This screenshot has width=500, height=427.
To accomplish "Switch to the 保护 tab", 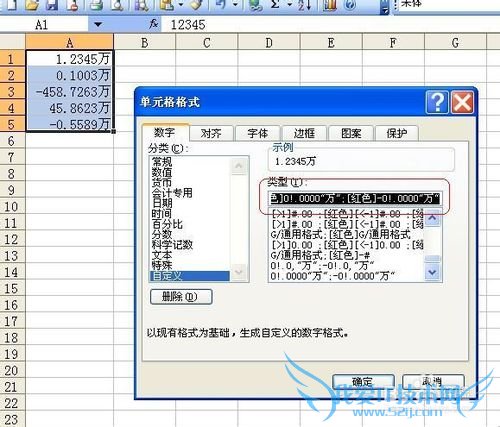I will point(397,133).
